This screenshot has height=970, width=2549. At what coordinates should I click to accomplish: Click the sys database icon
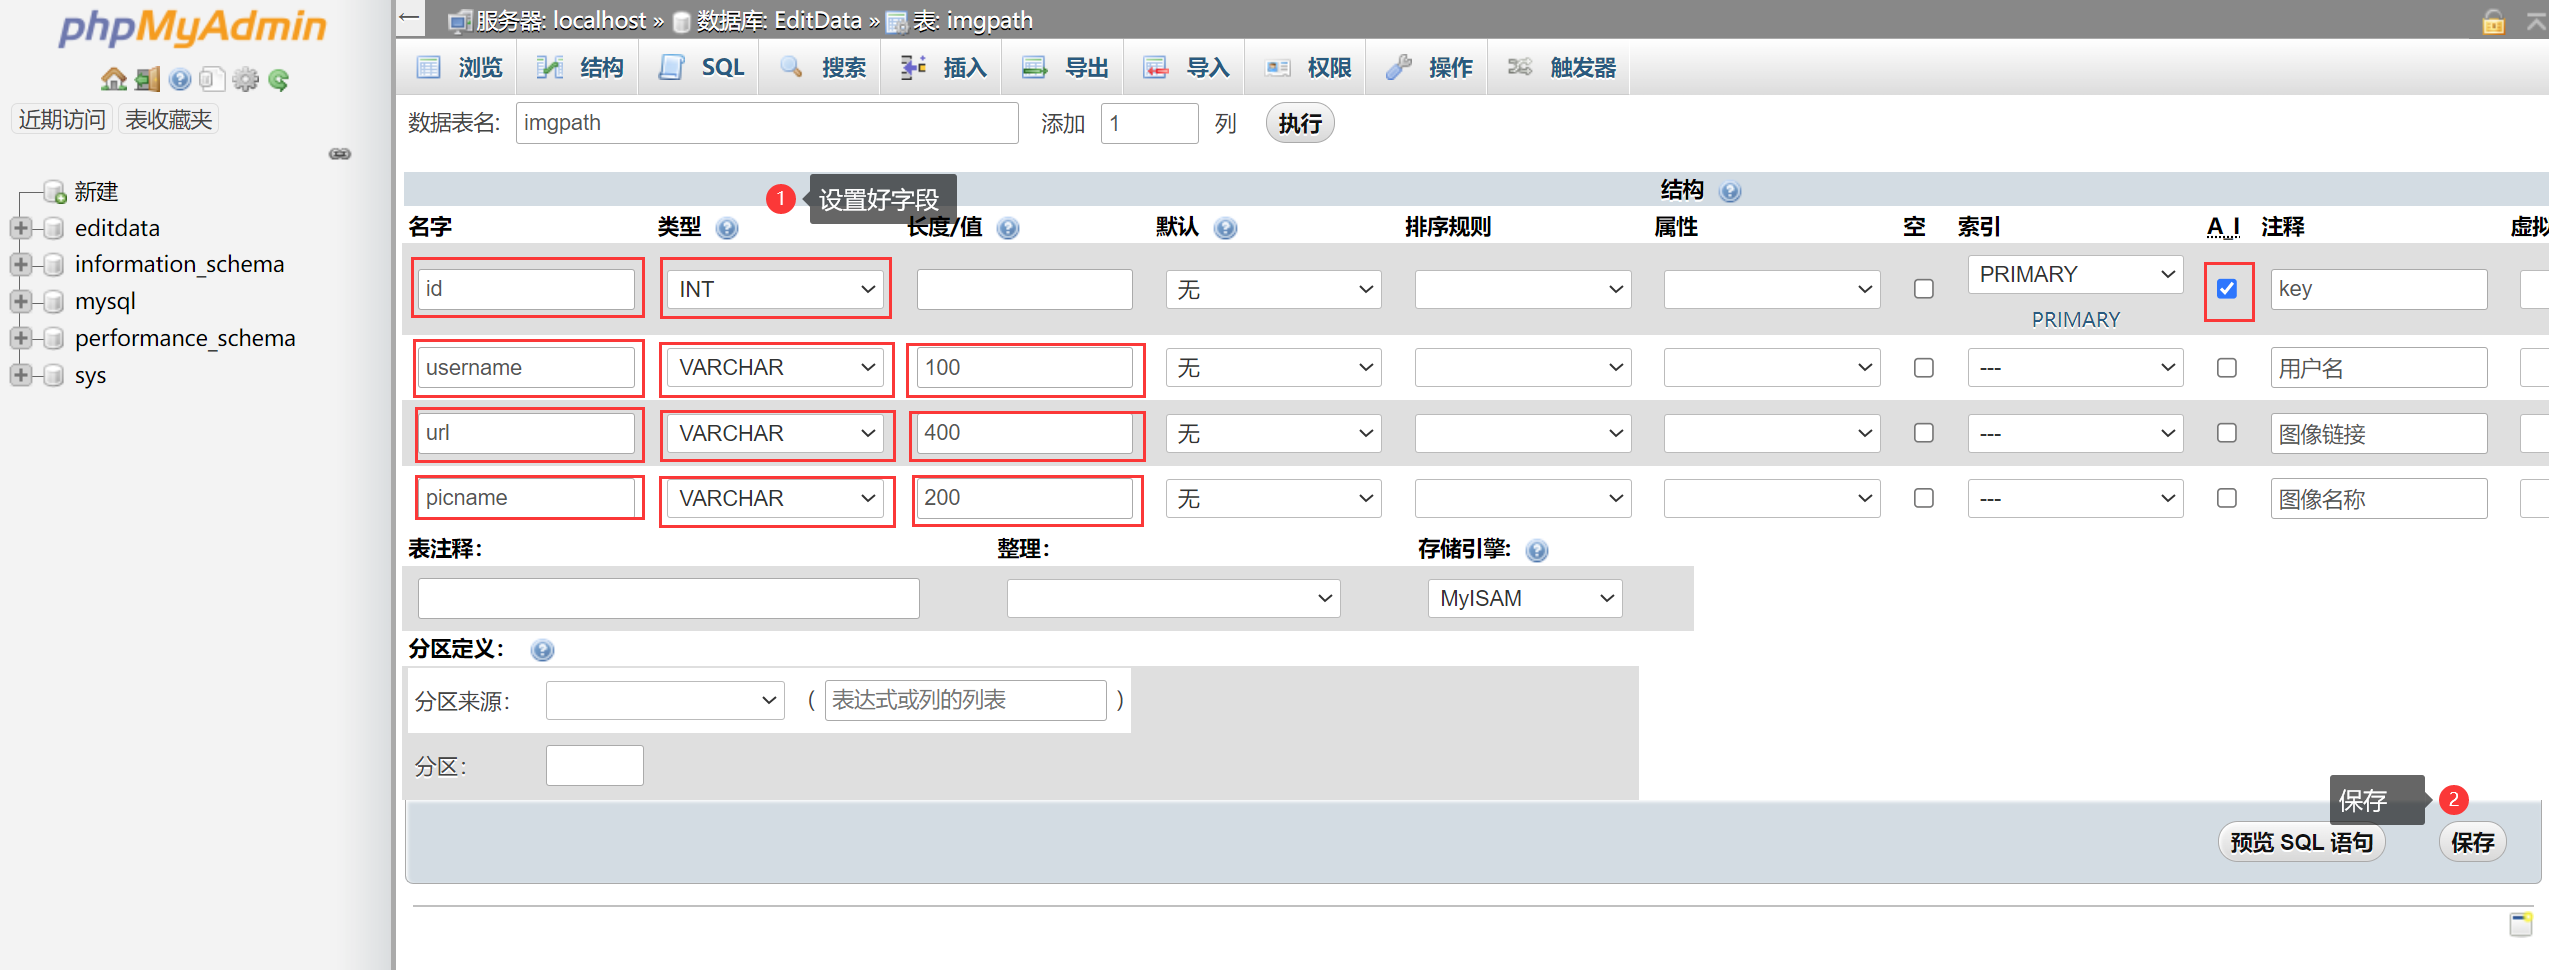pyautogui.click(x=54, y=375)
